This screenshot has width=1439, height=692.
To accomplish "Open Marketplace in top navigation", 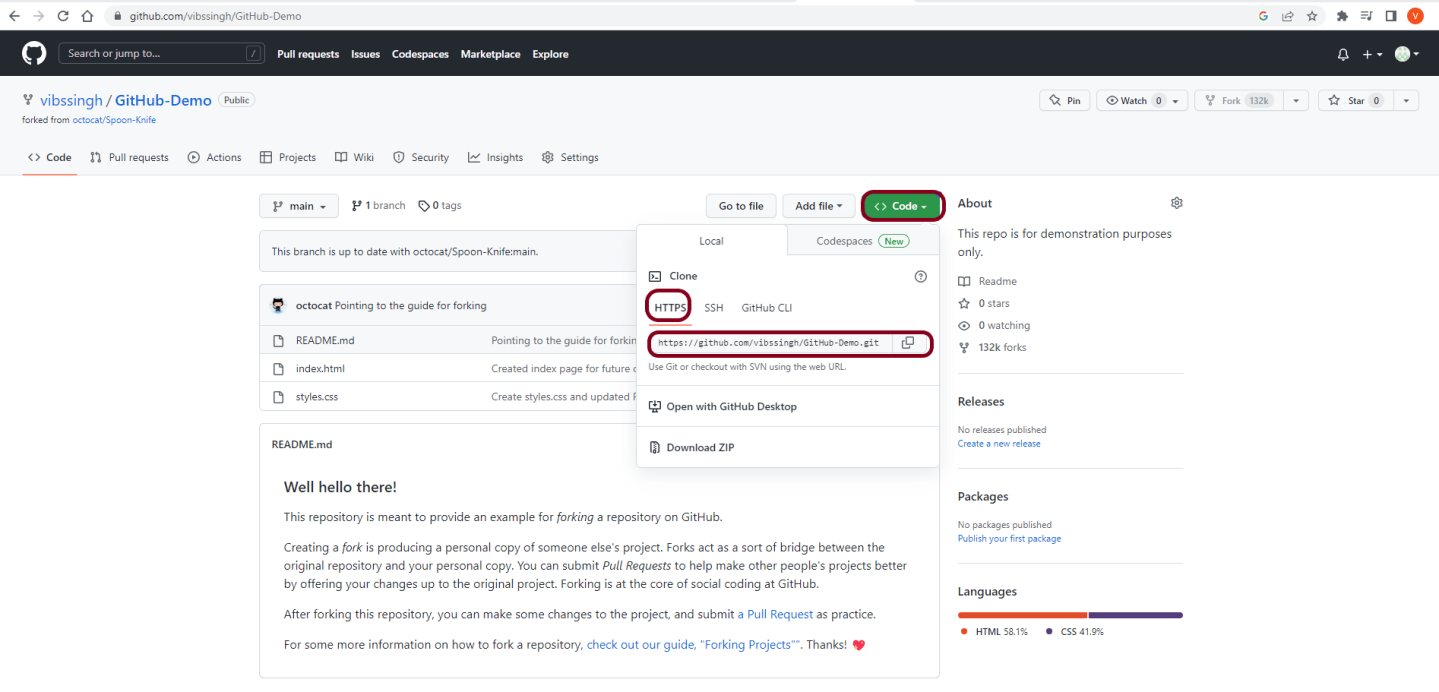I will pos(490,54).
